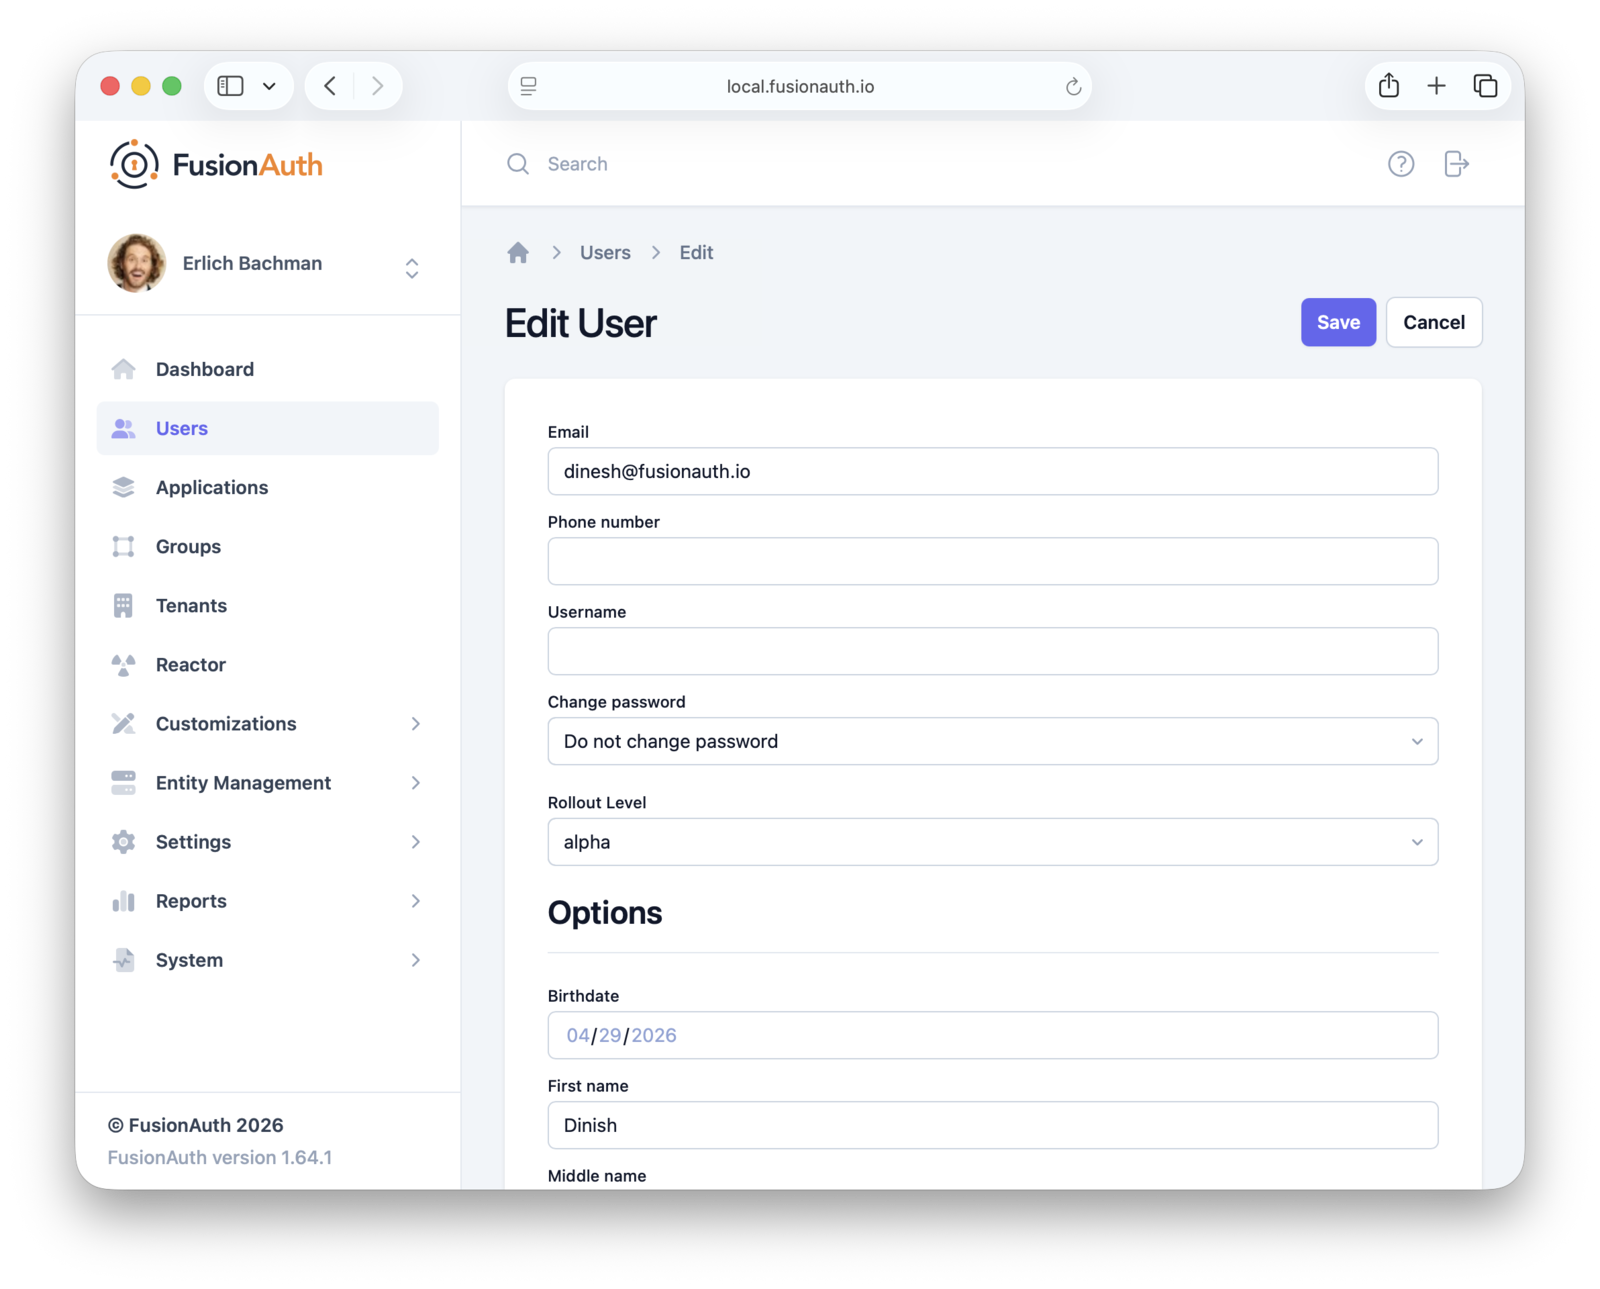Expand the System submenu chevron
This screenshot has width=1600, height=1289.
click(416, 960)
